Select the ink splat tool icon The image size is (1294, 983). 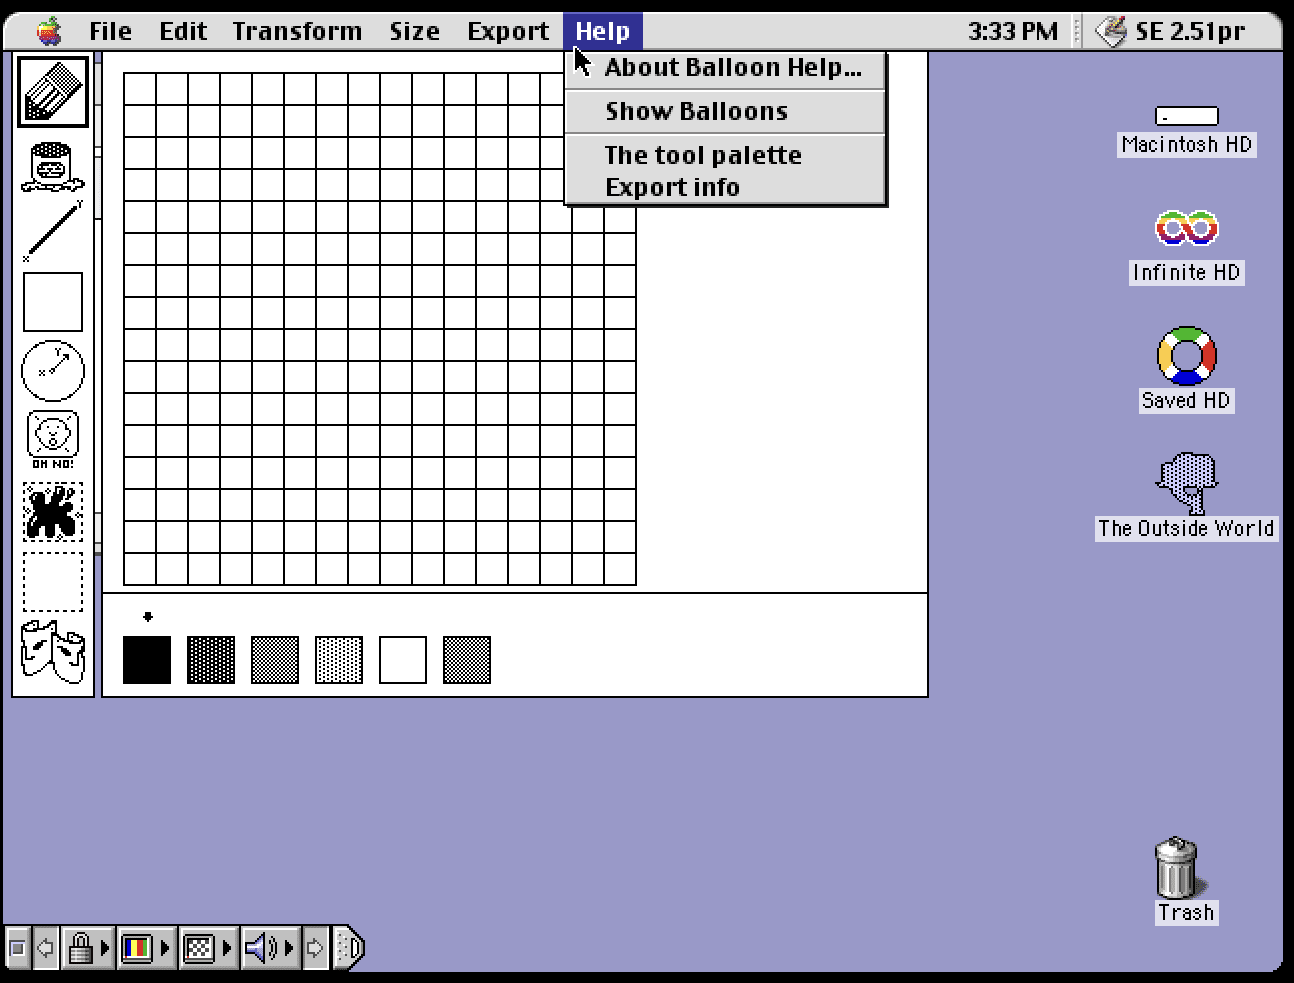point(53,512)
